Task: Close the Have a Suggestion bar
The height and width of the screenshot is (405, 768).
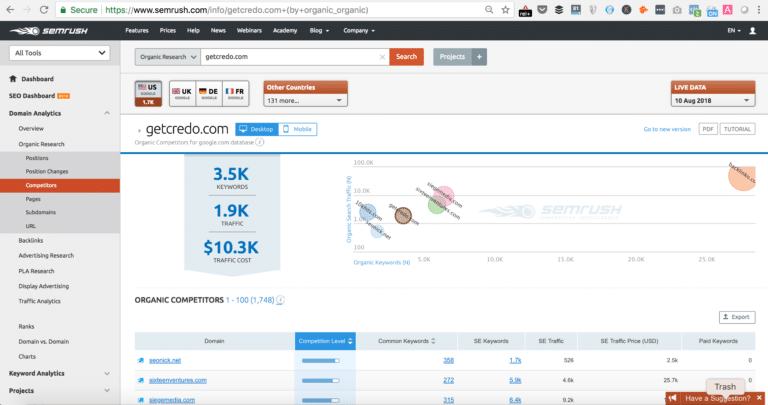Action: 760,398
